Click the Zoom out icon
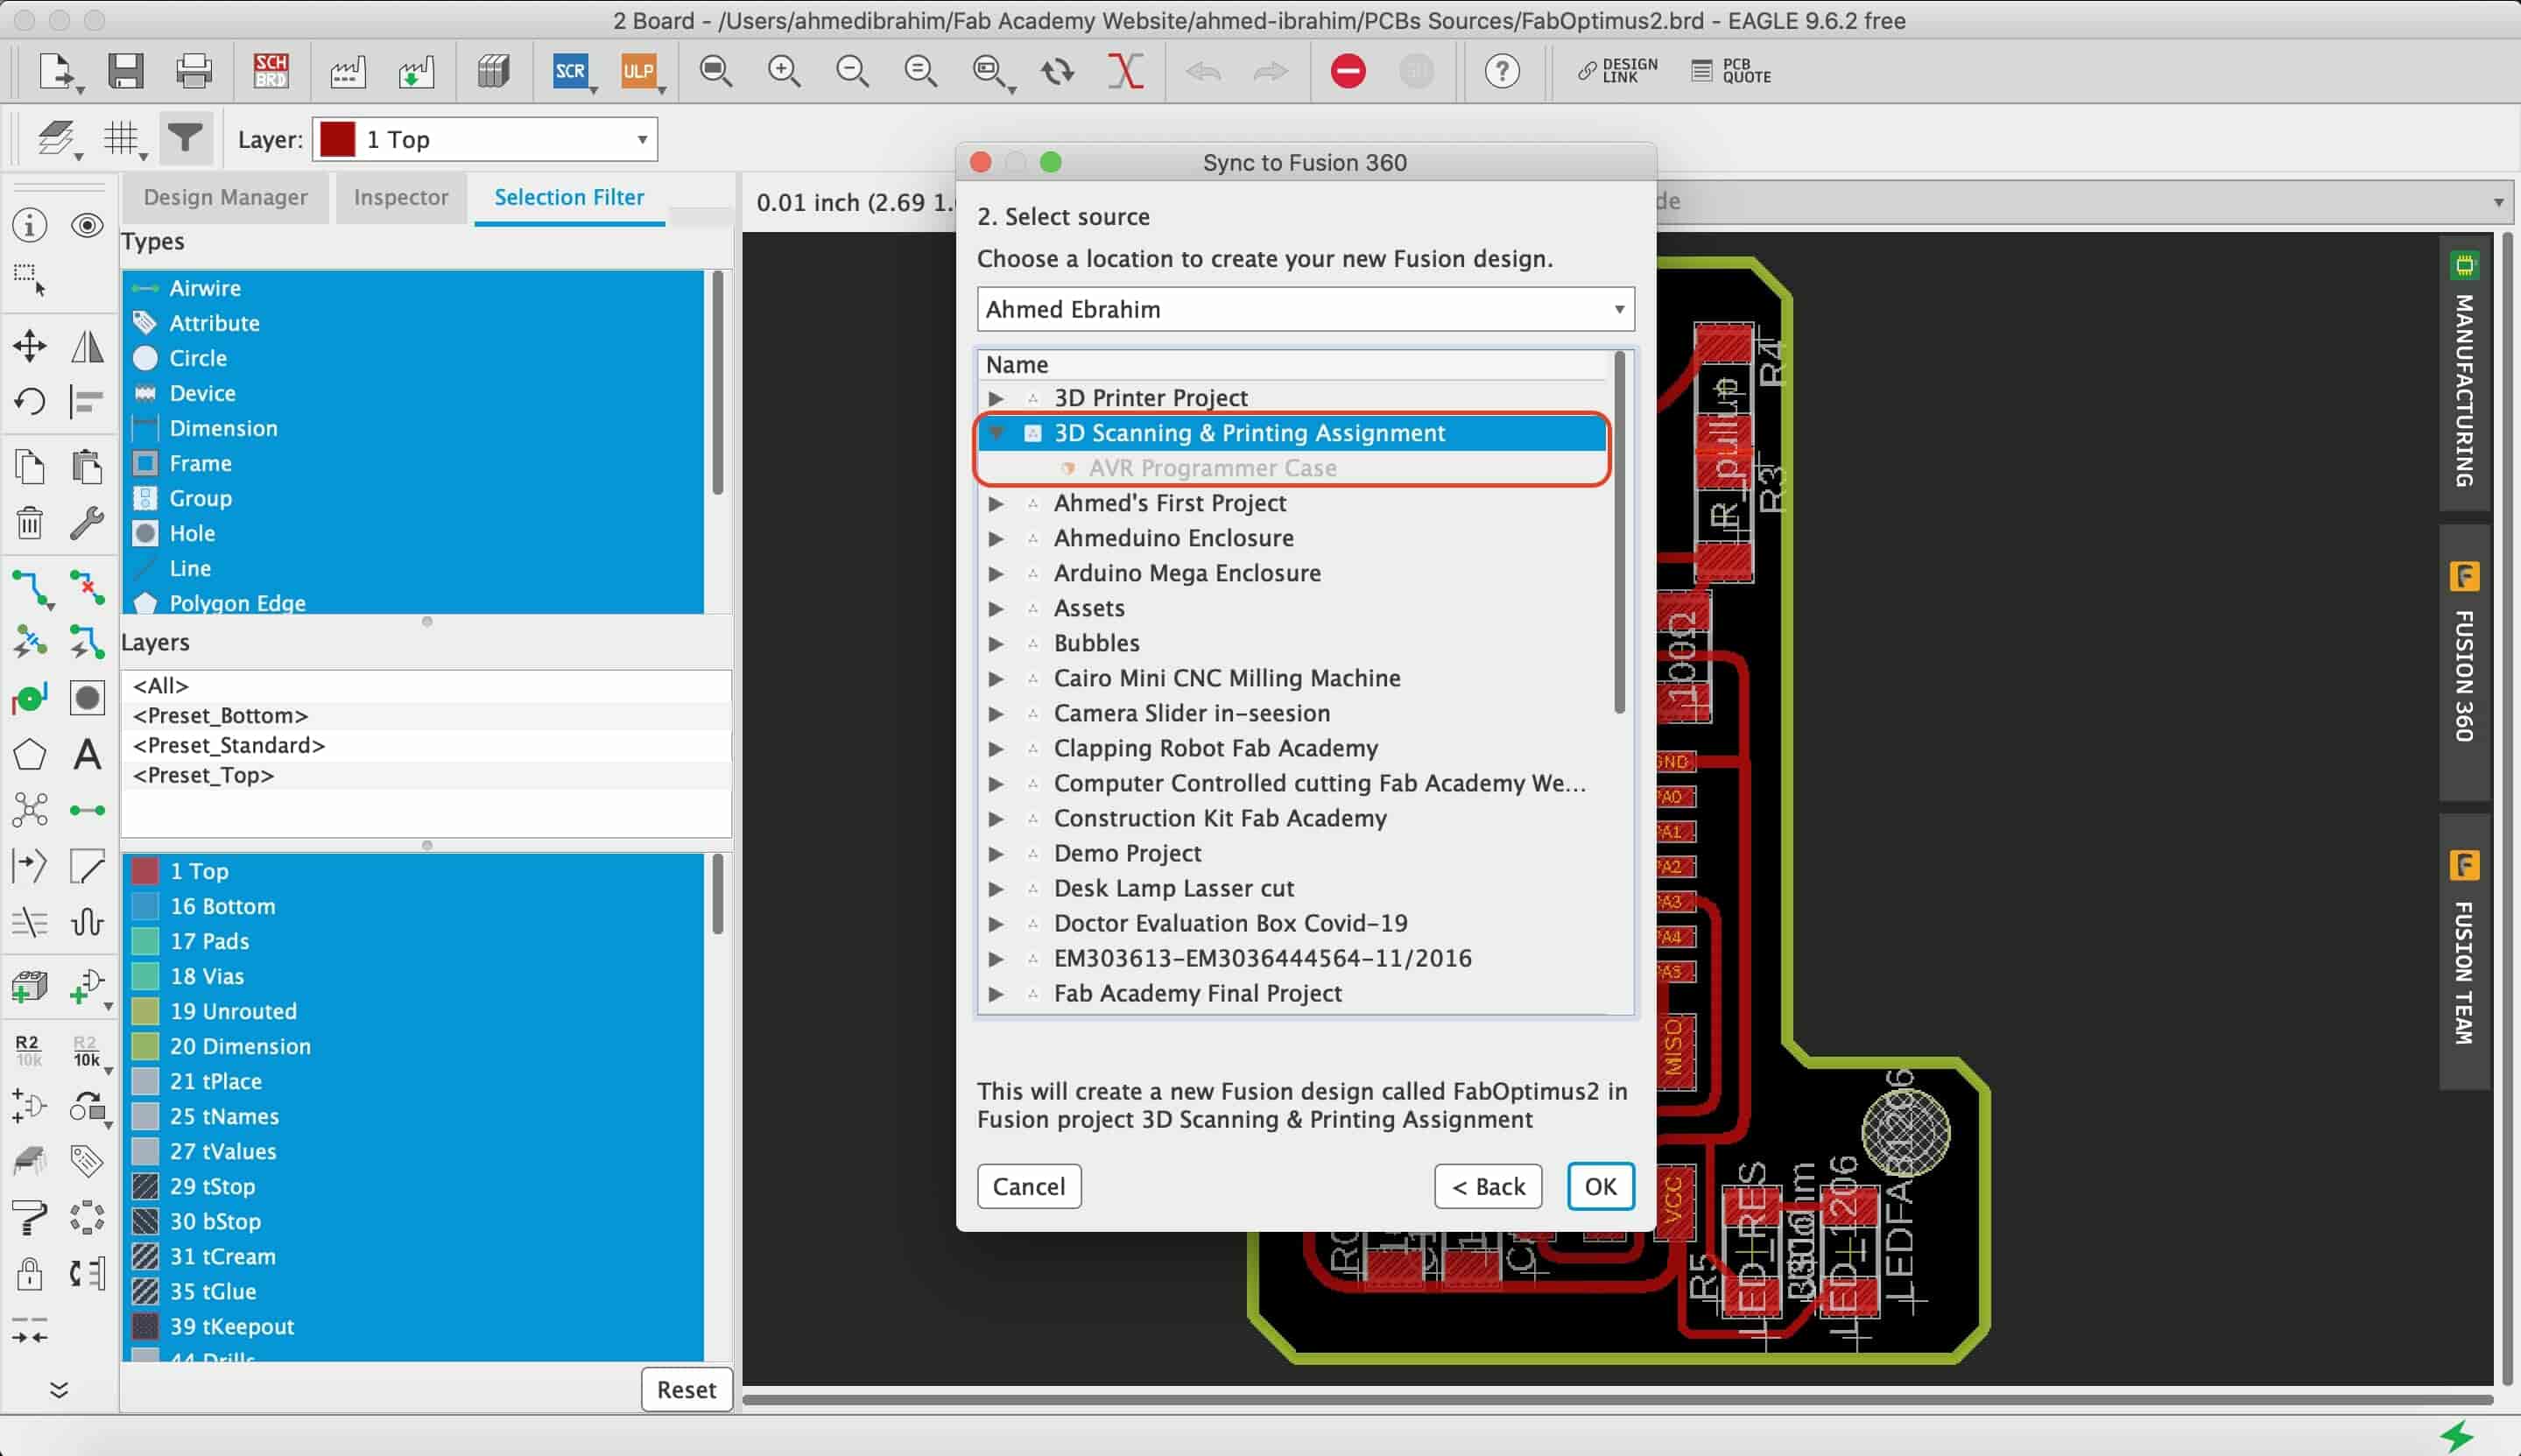This screenshot has height=1456, width=2521. (852, 71)
